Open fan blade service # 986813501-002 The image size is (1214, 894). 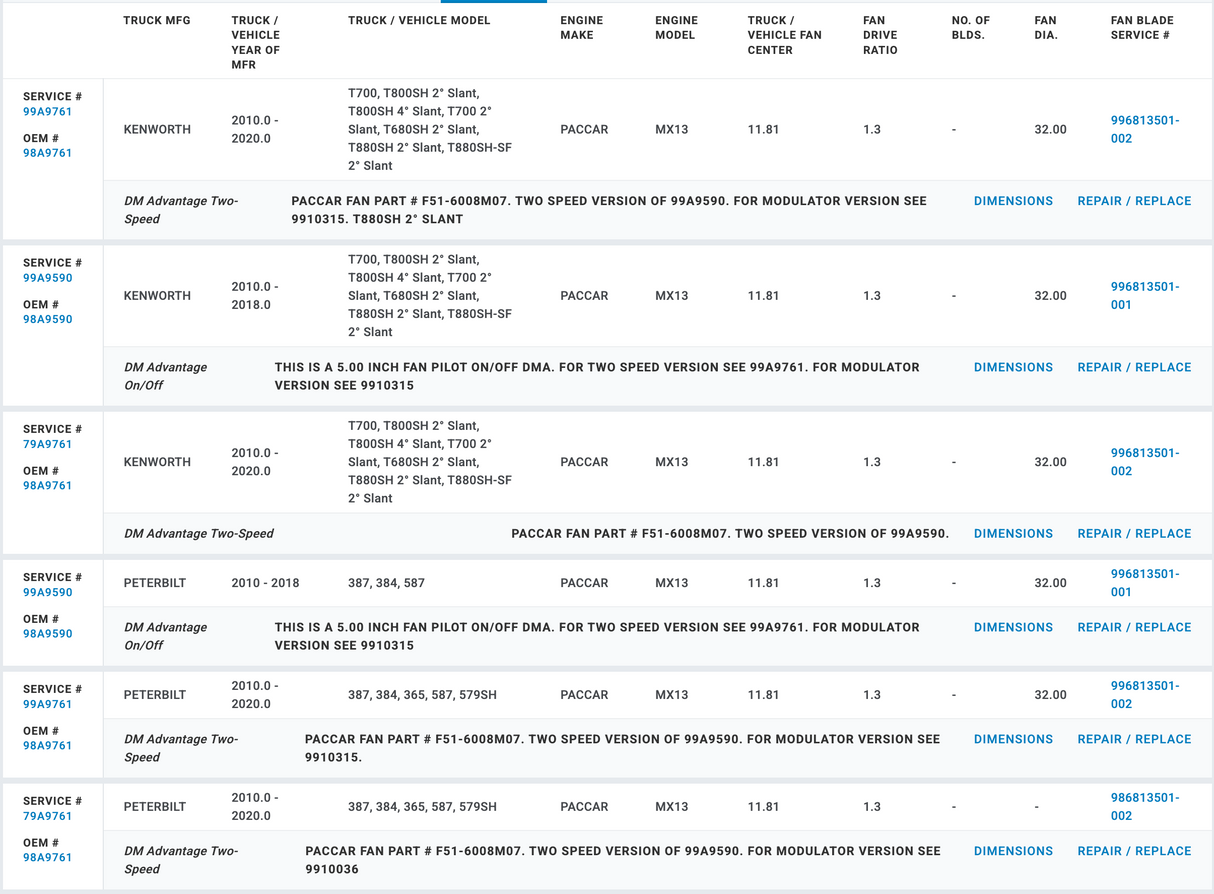[1145, 807]
